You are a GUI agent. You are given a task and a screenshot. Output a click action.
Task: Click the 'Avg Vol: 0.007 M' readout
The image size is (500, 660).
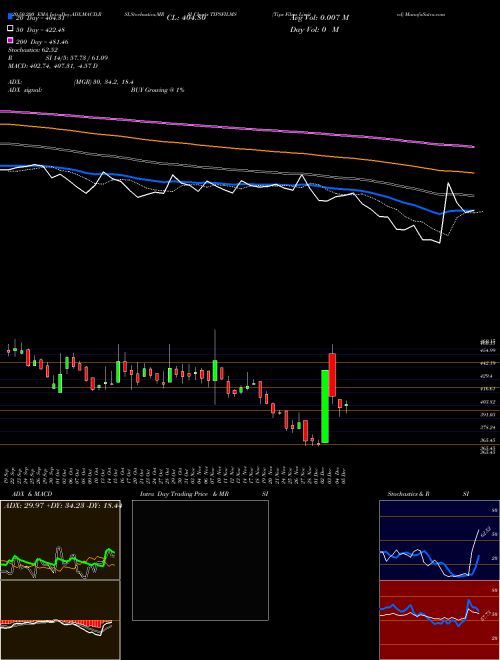pos(320,18)
